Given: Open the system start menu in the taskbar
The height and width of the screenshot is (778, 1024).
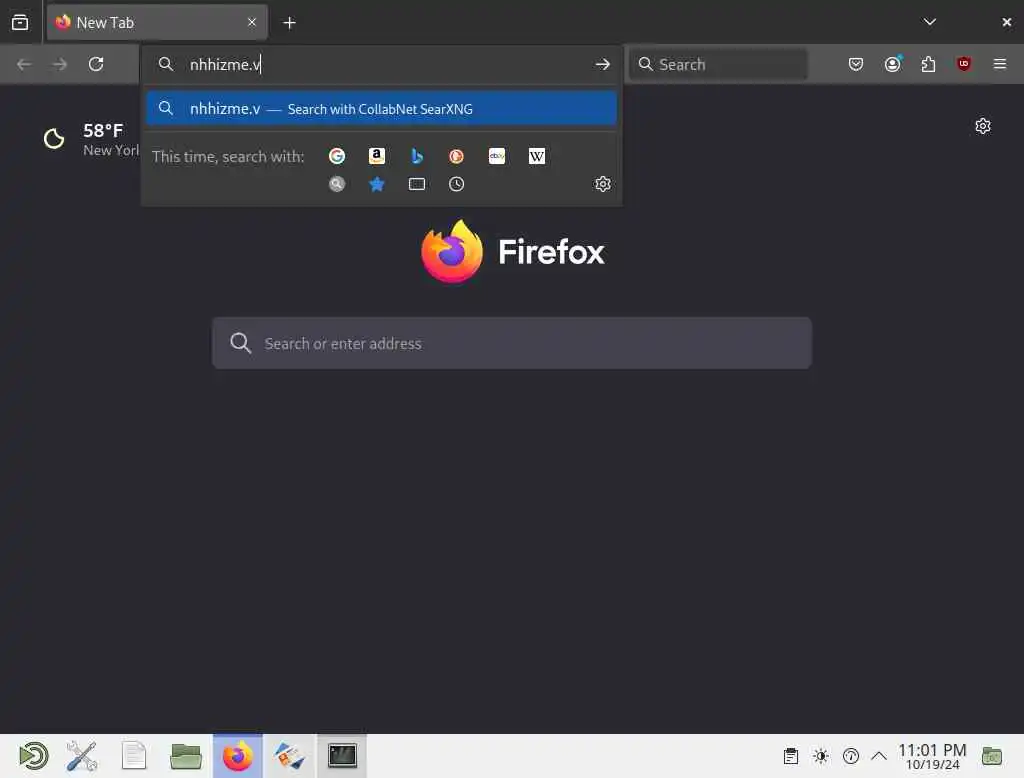Looking at the screenshot, I should tap(33, 756).
